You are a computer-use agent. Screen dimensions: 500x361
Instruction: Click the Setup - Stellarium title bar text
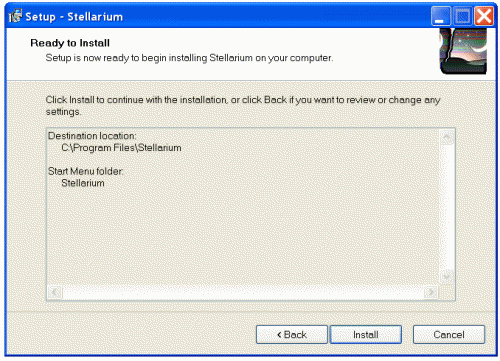pyautogui.click(x=74, y=17)
